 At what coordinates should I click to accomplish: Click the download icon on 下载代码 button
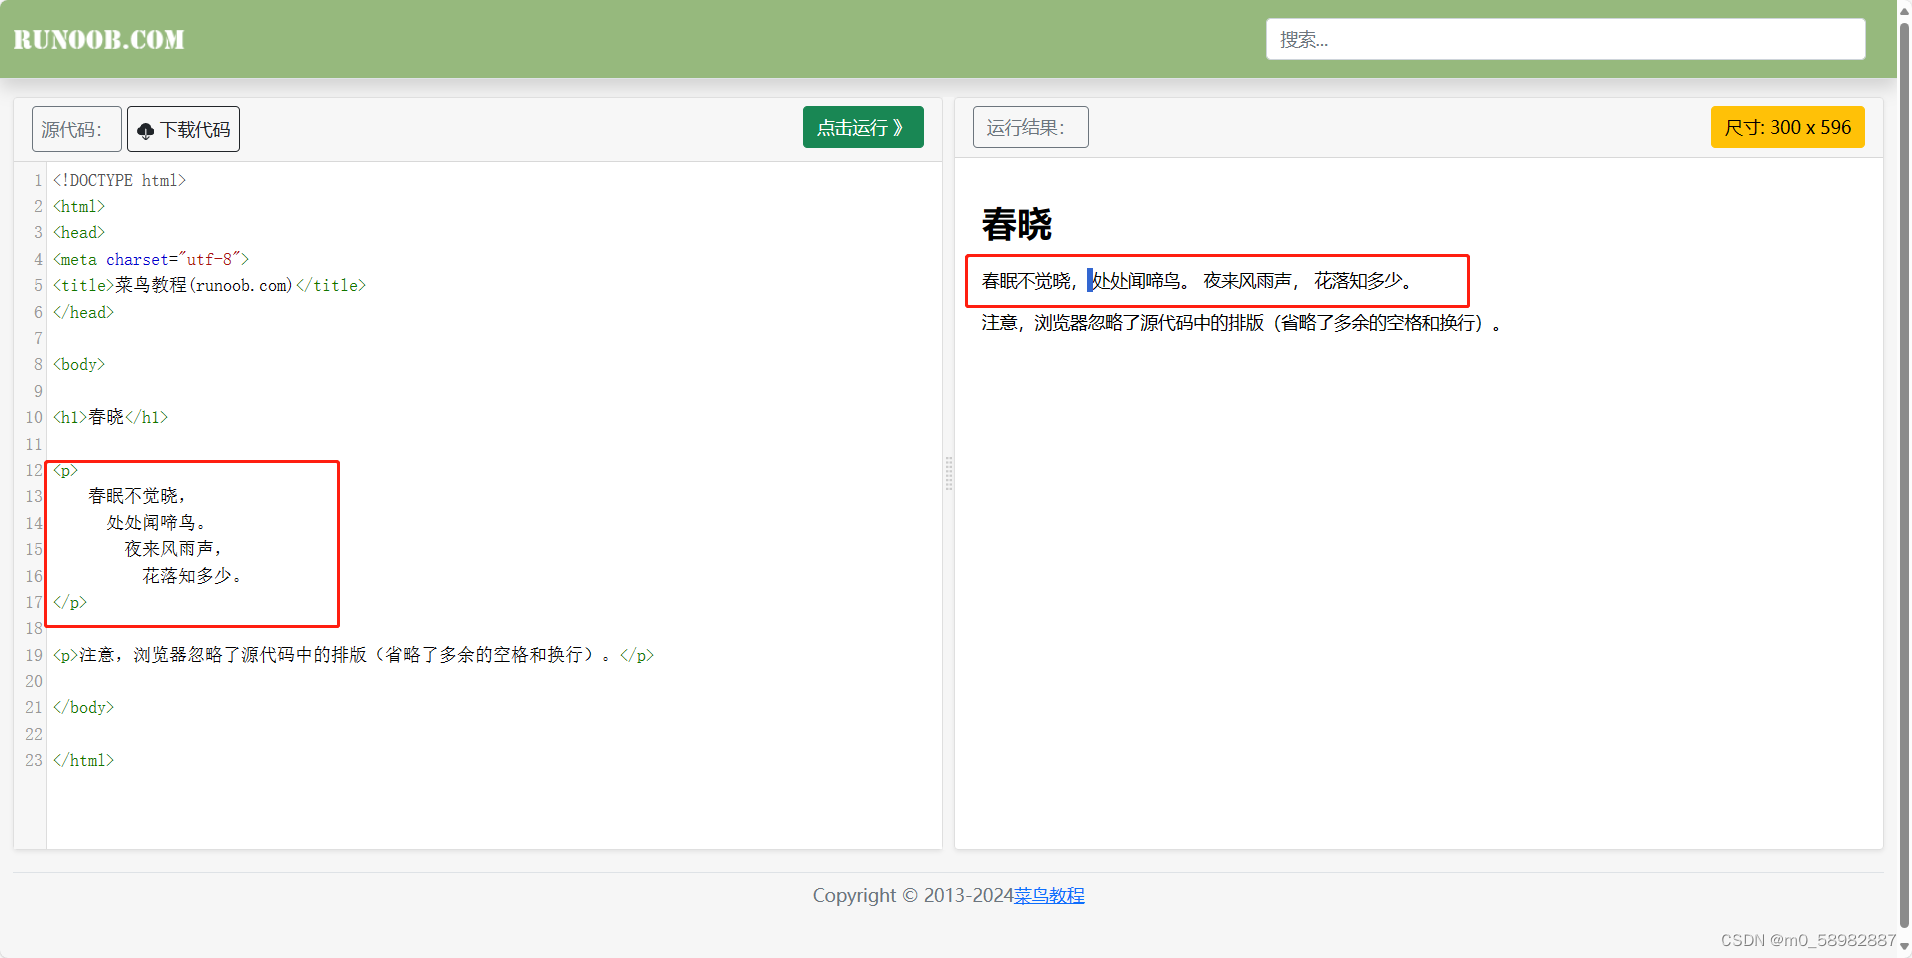(147, 129)
